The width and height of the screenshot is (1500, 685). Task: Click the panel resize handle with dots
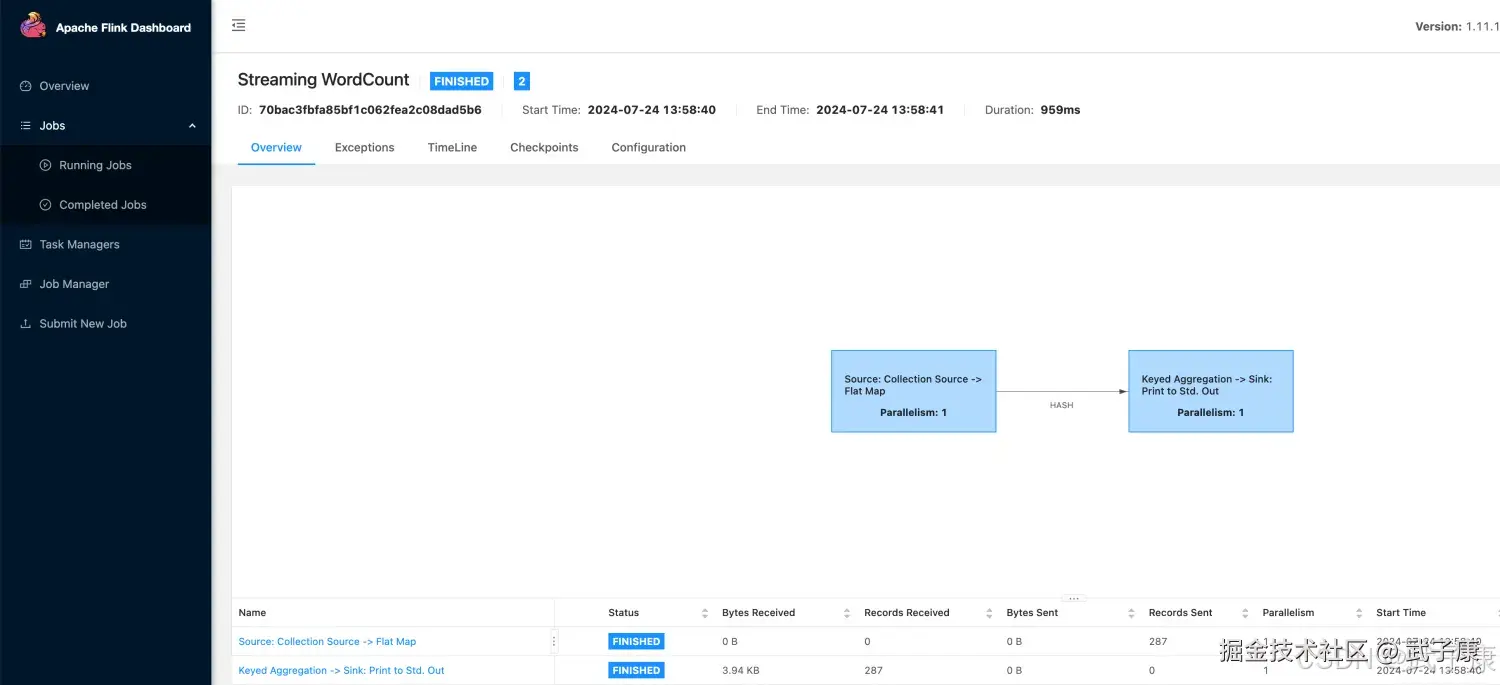tap(1074, 598)
